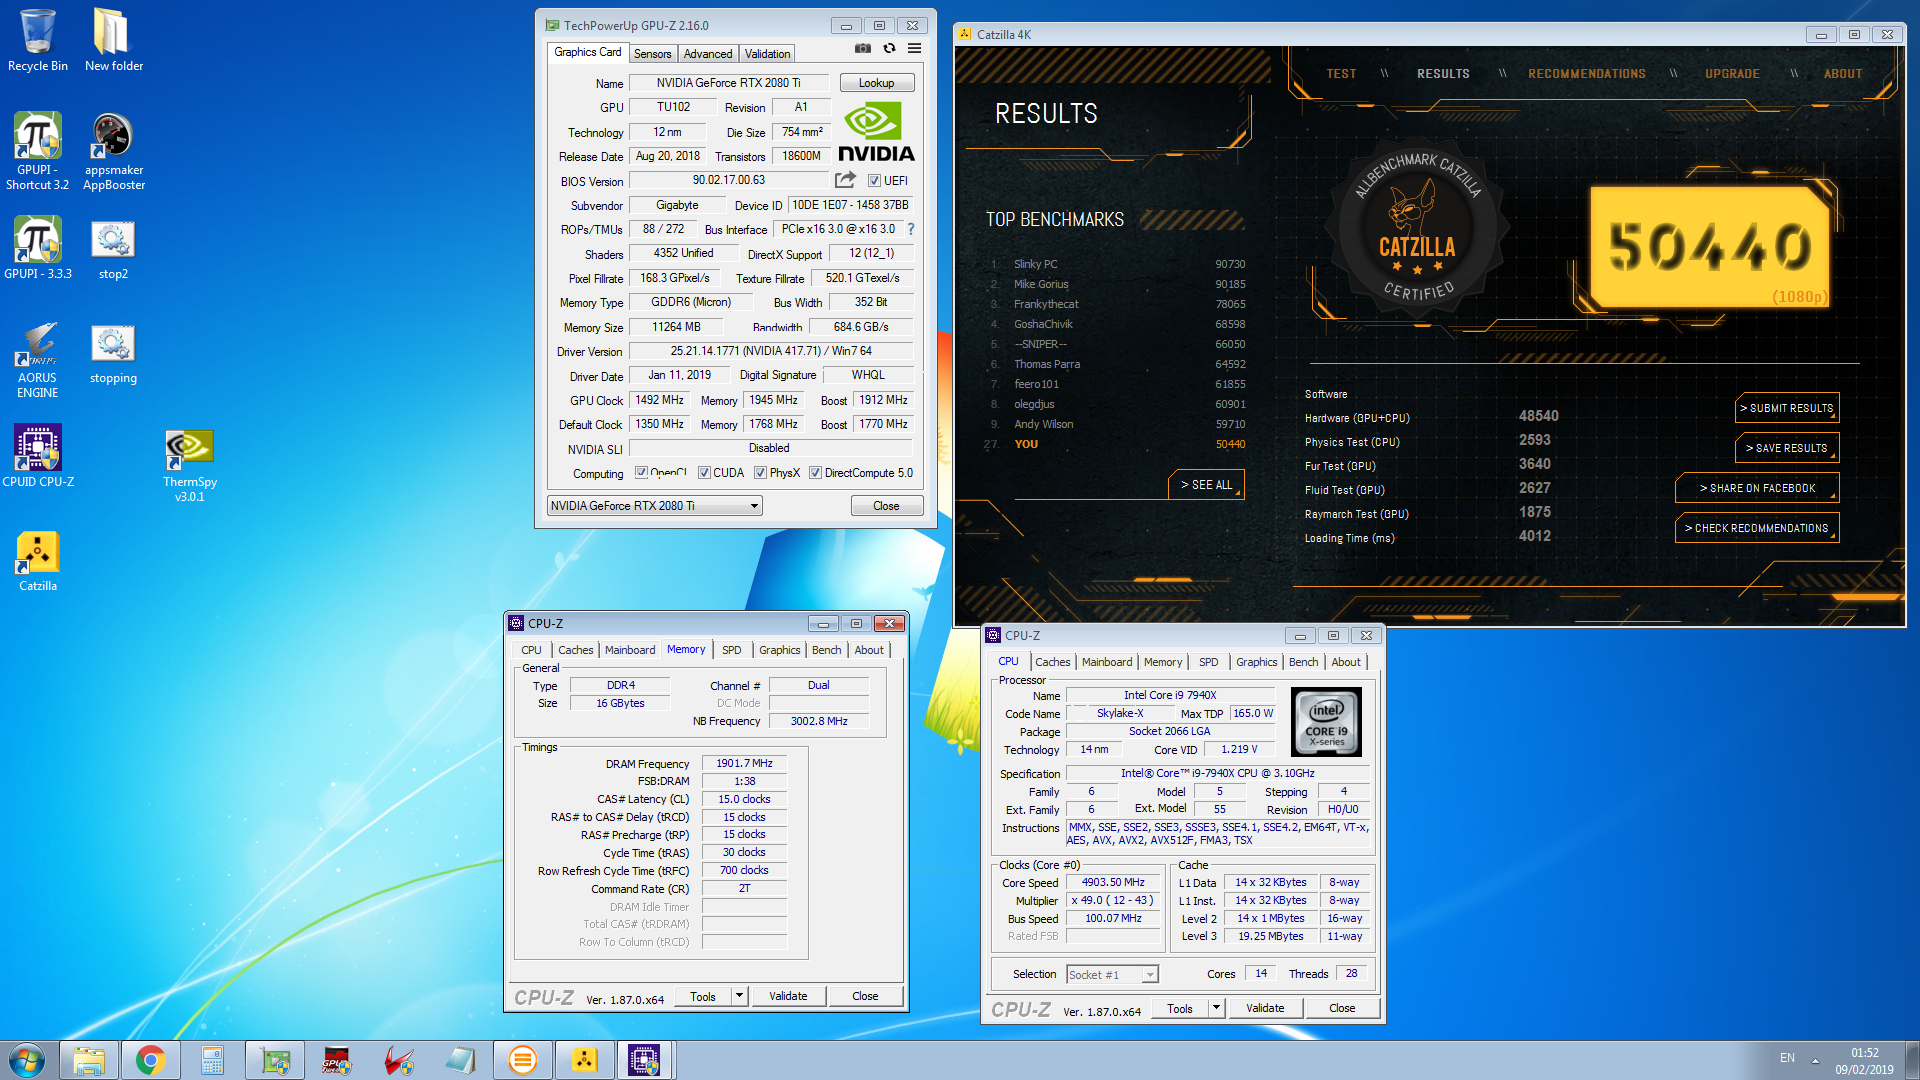Toggle the PhysX checkbox in GPU-Z
Image resolution: width=1920 pixels, height=1080 pixels.
tap(760, 473)
